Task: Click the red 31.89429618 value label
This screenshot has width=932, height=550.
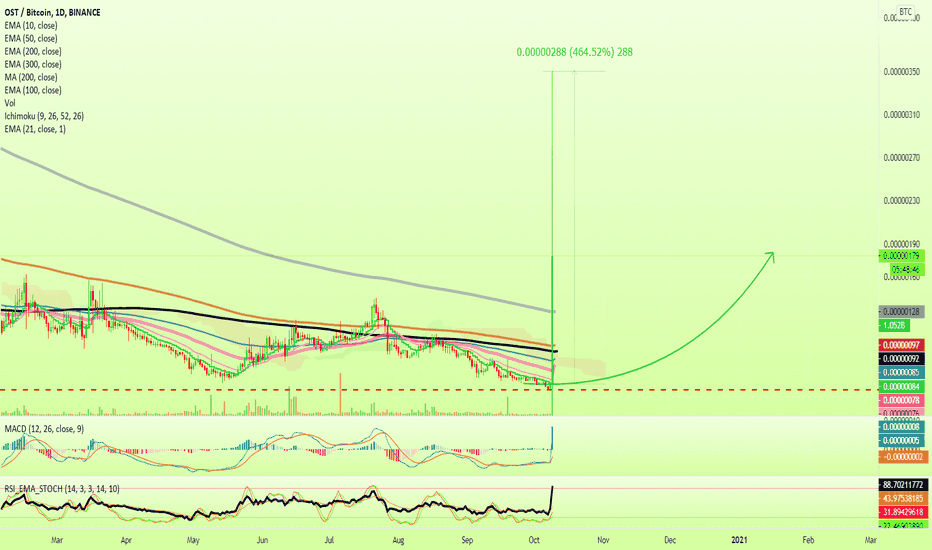Action: point(903,512)
